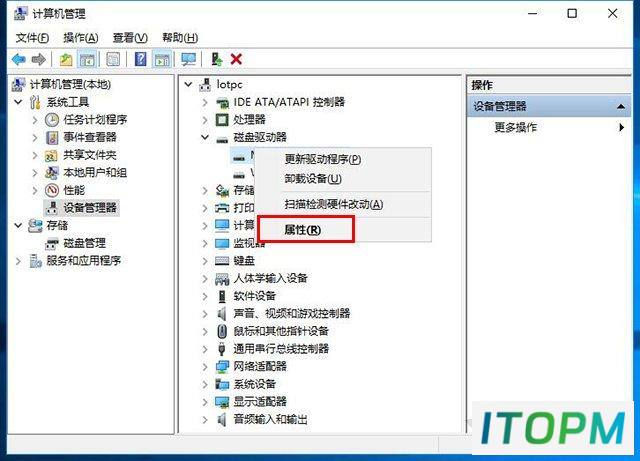Expand the 任务计划程序 node
This screenshot has width=640, height=461.
35,120
